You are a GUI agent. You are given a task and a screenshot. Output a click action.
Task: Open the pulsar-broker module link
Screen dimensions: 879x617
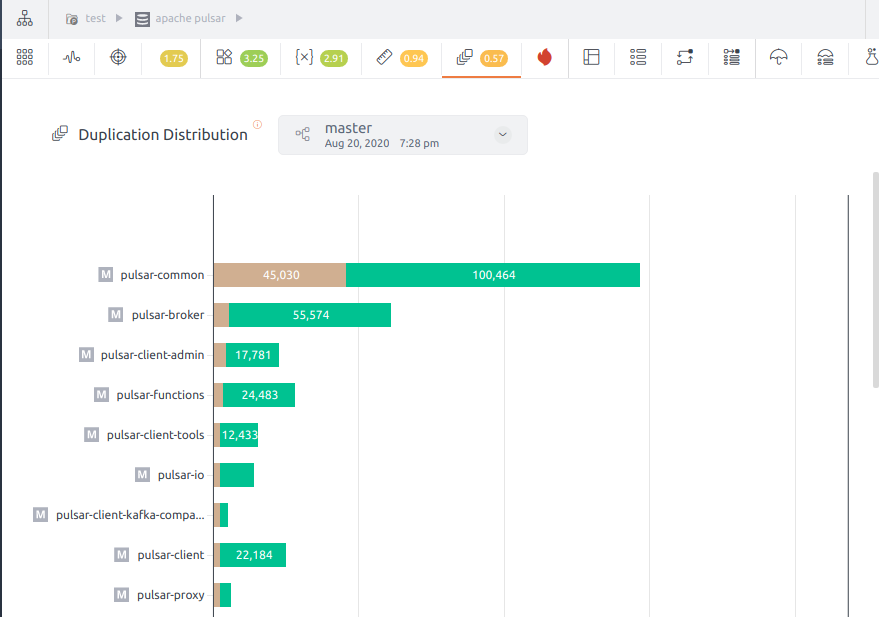pos(167,315)
